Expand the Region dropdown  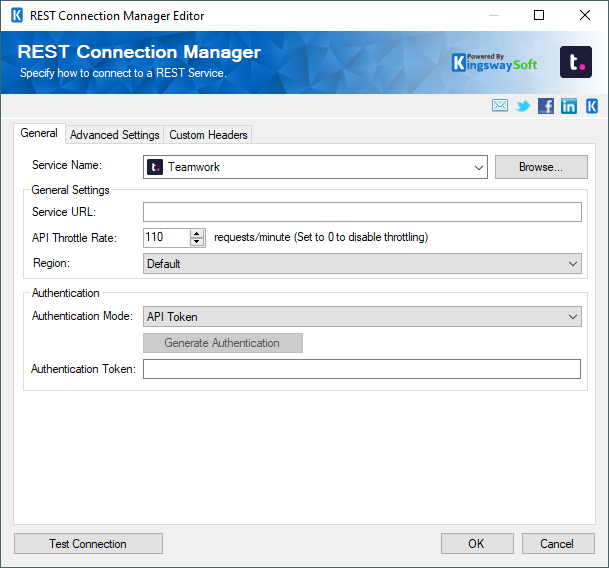[572, 264]
